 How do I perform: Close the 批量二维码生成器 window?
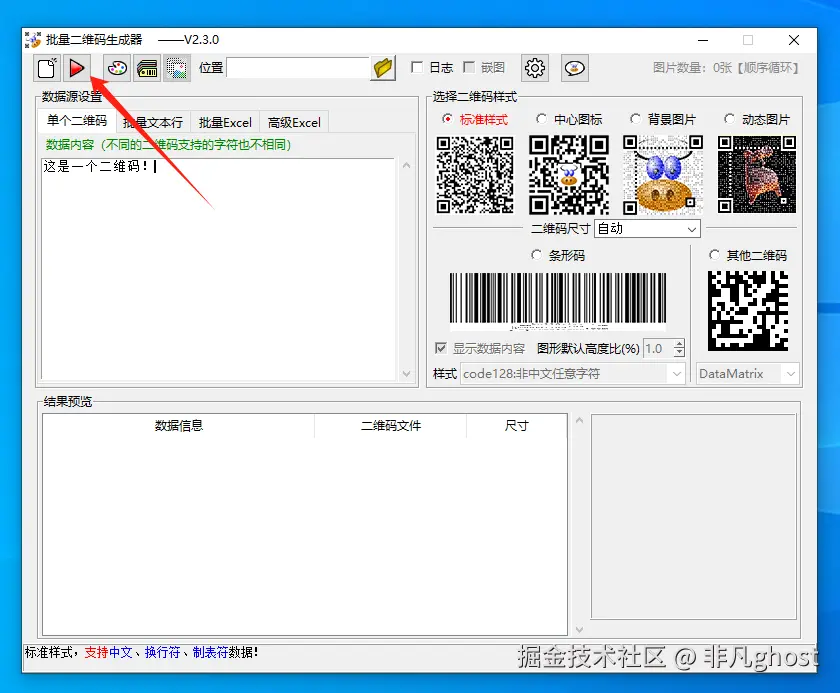click(x=794, y=40)
